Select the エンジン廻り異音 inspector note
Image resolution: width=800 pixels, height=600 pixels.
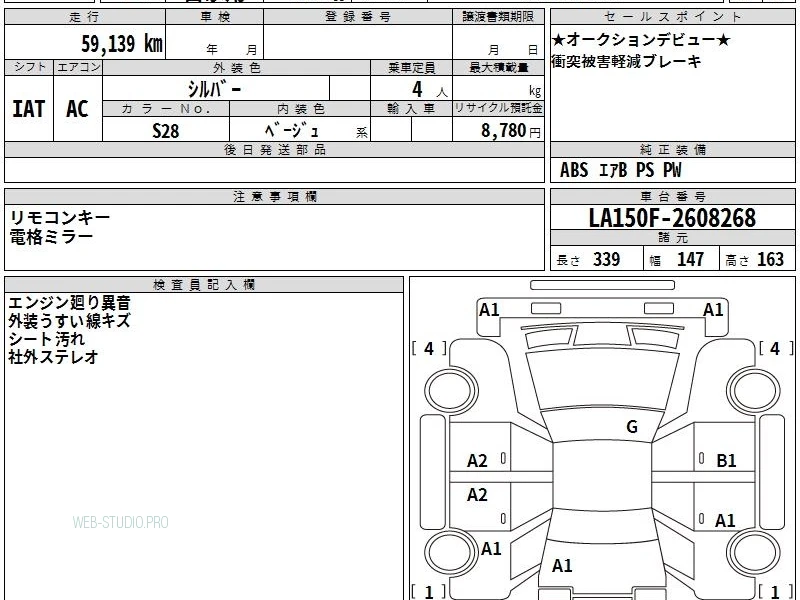point(70,303)
